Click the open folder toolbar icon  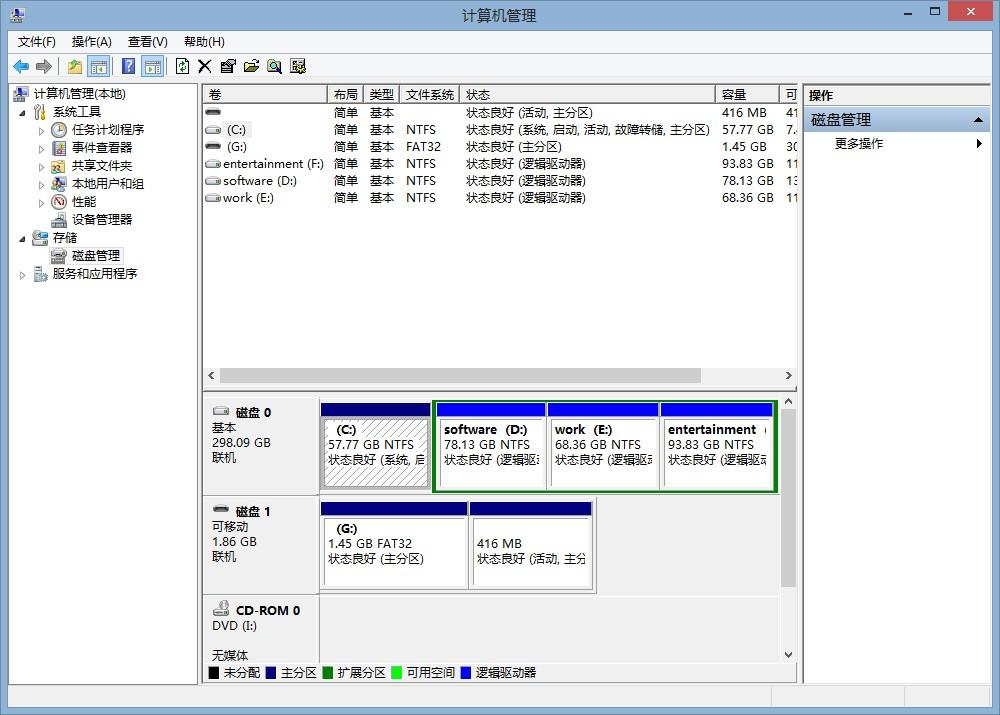(251, 66)
